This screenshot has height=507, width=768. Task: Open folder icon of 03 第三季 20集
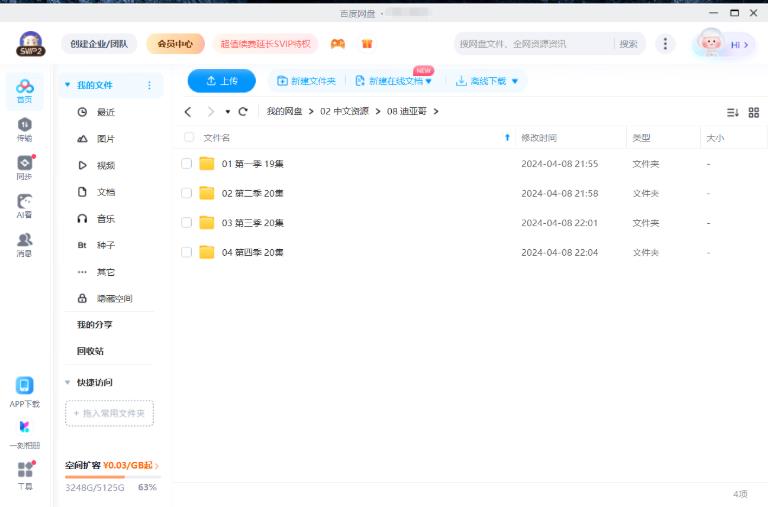(x=207, y=223)
